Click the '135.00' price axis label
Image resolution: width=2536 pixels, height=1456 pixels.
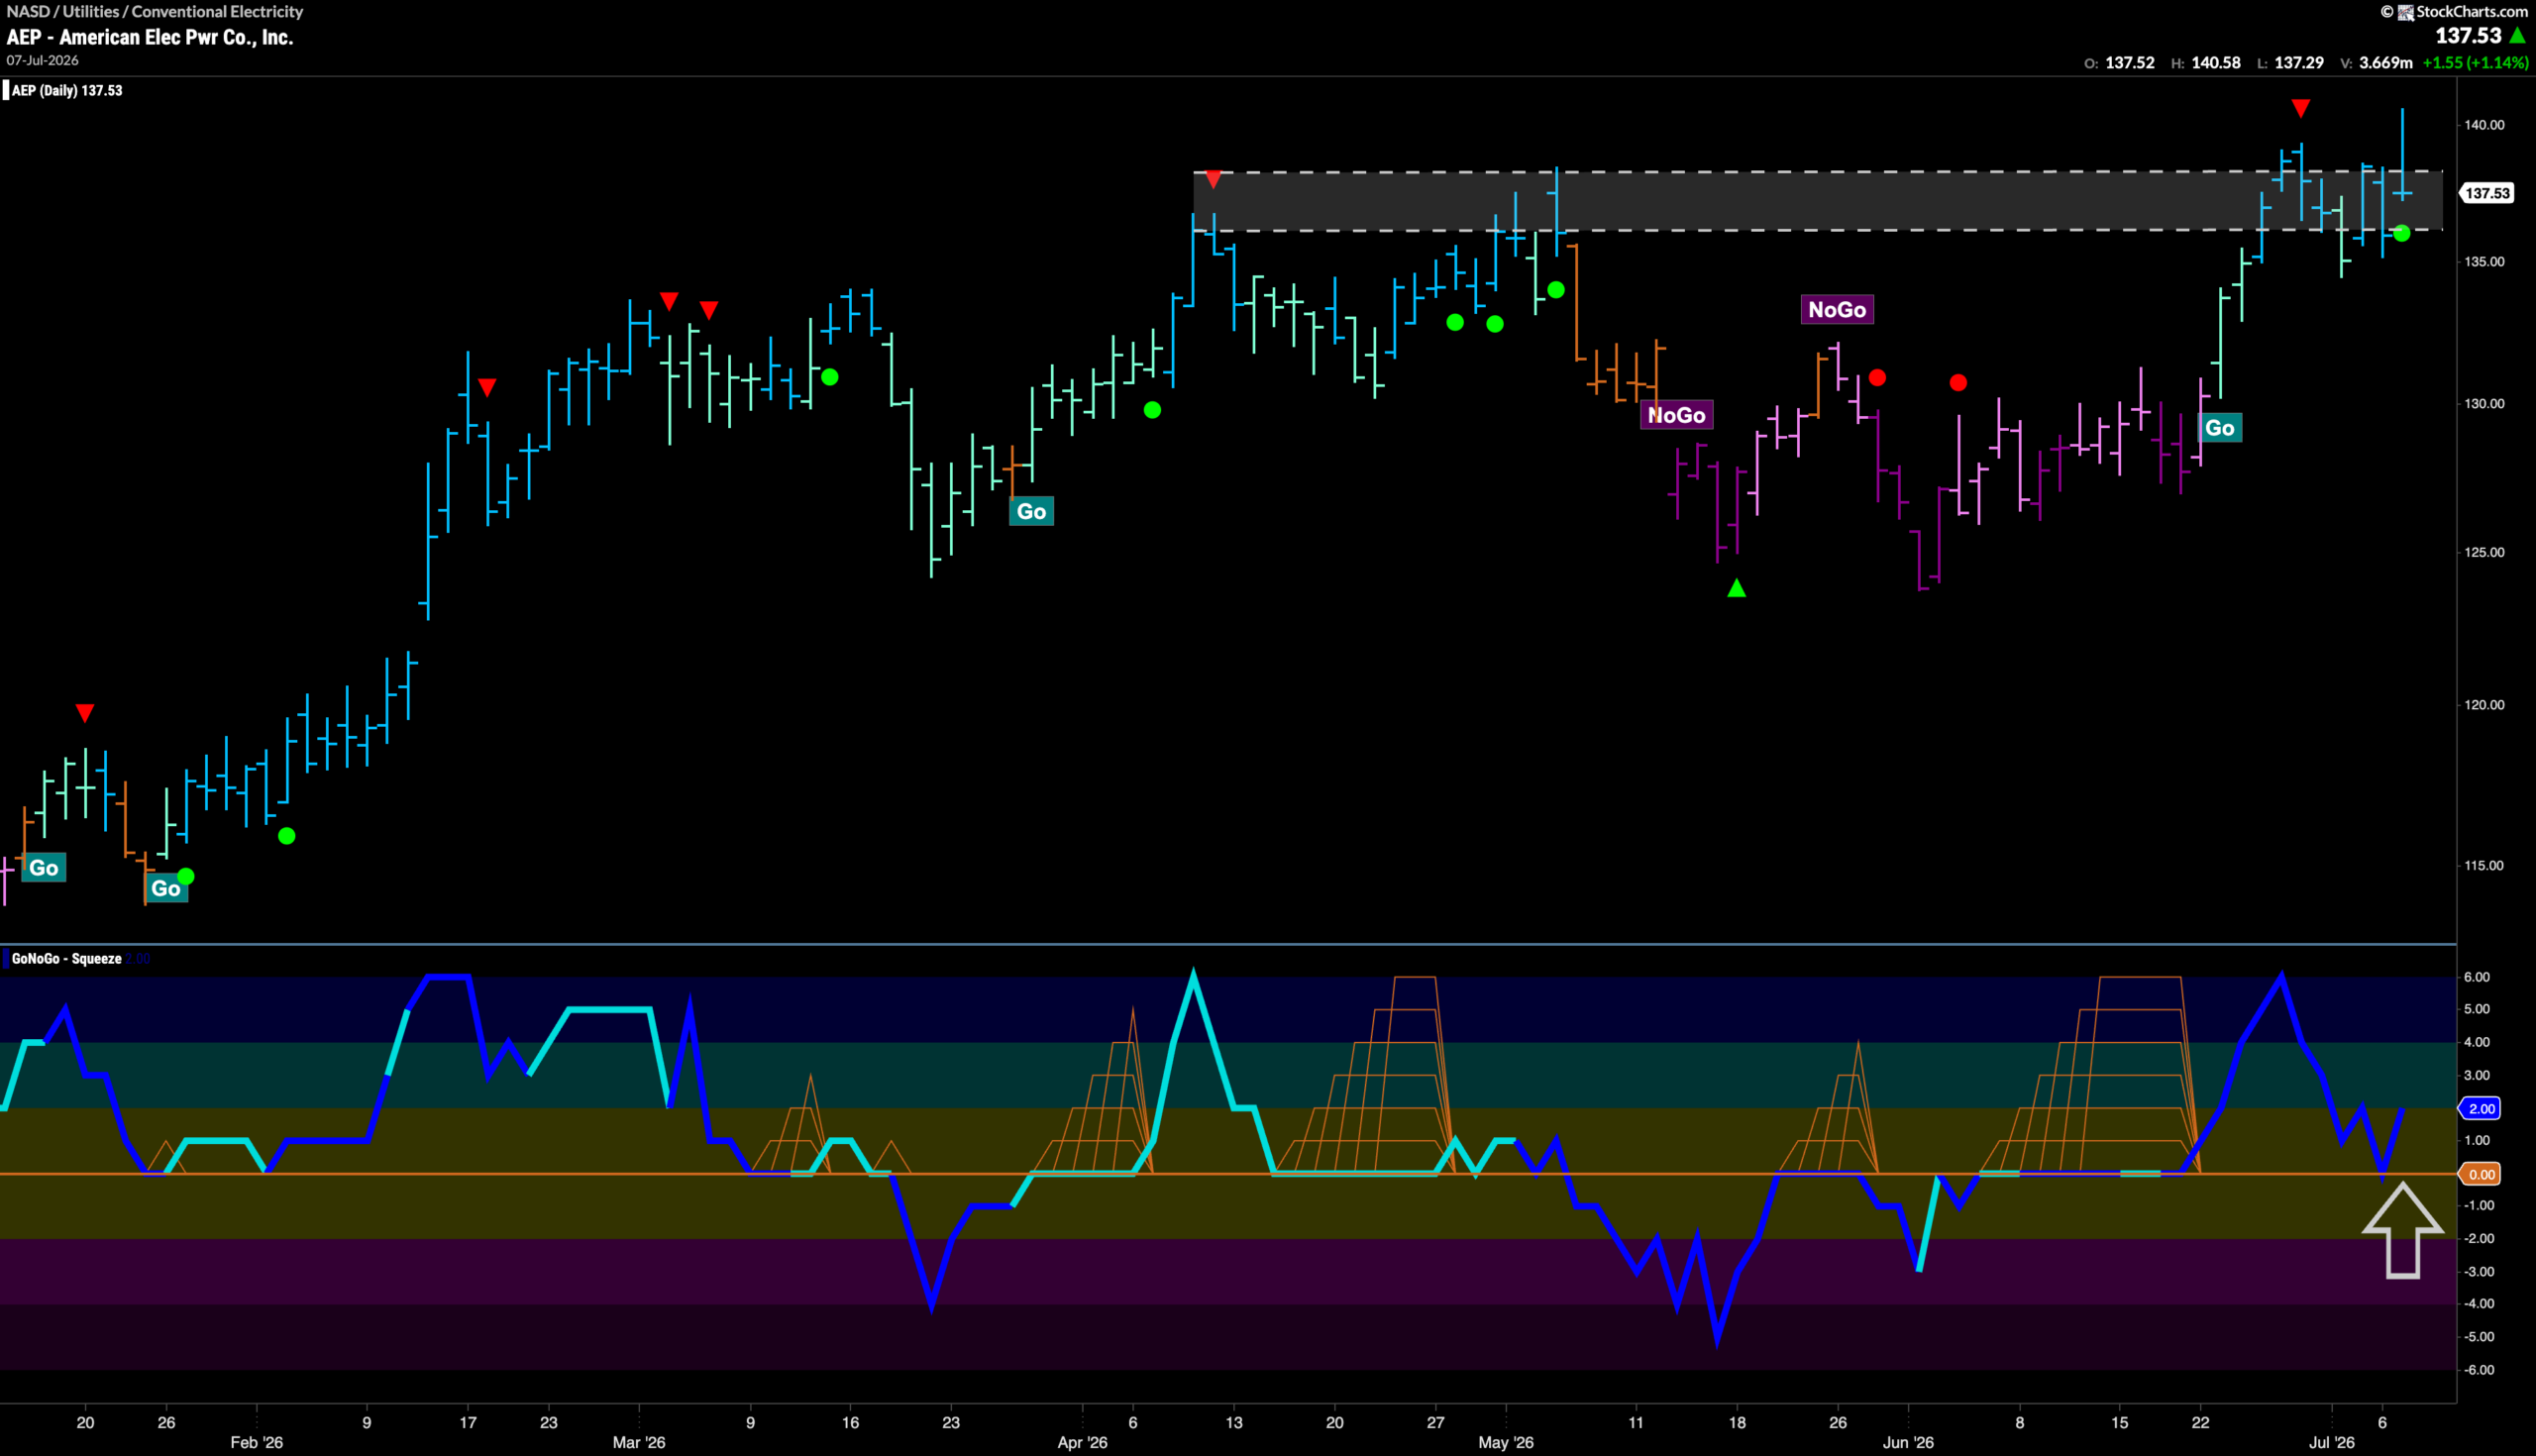coord(2484,262)
